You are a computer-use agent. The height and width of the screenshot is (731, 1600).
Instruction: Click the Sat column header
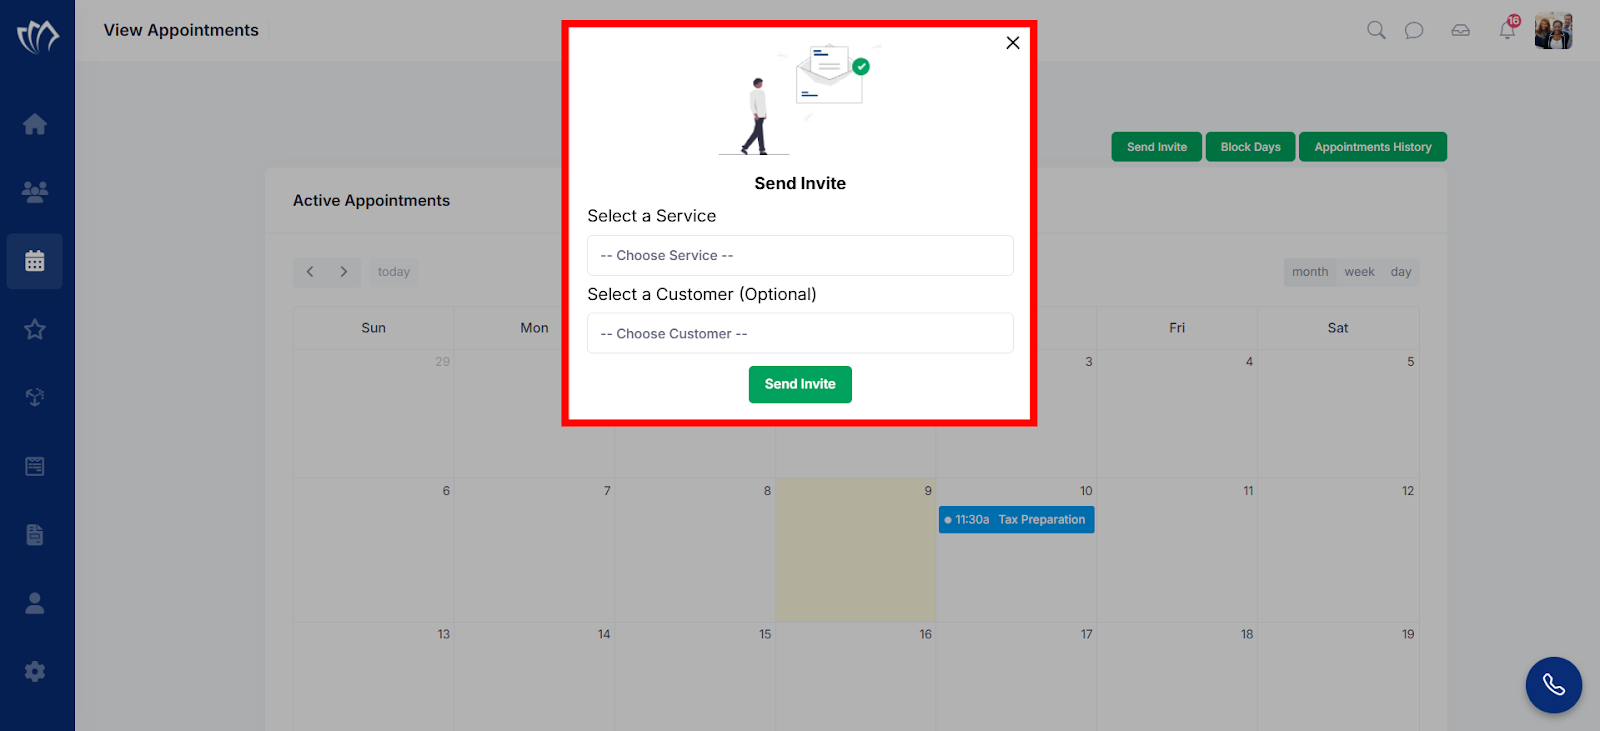(x=1338, y=328)
